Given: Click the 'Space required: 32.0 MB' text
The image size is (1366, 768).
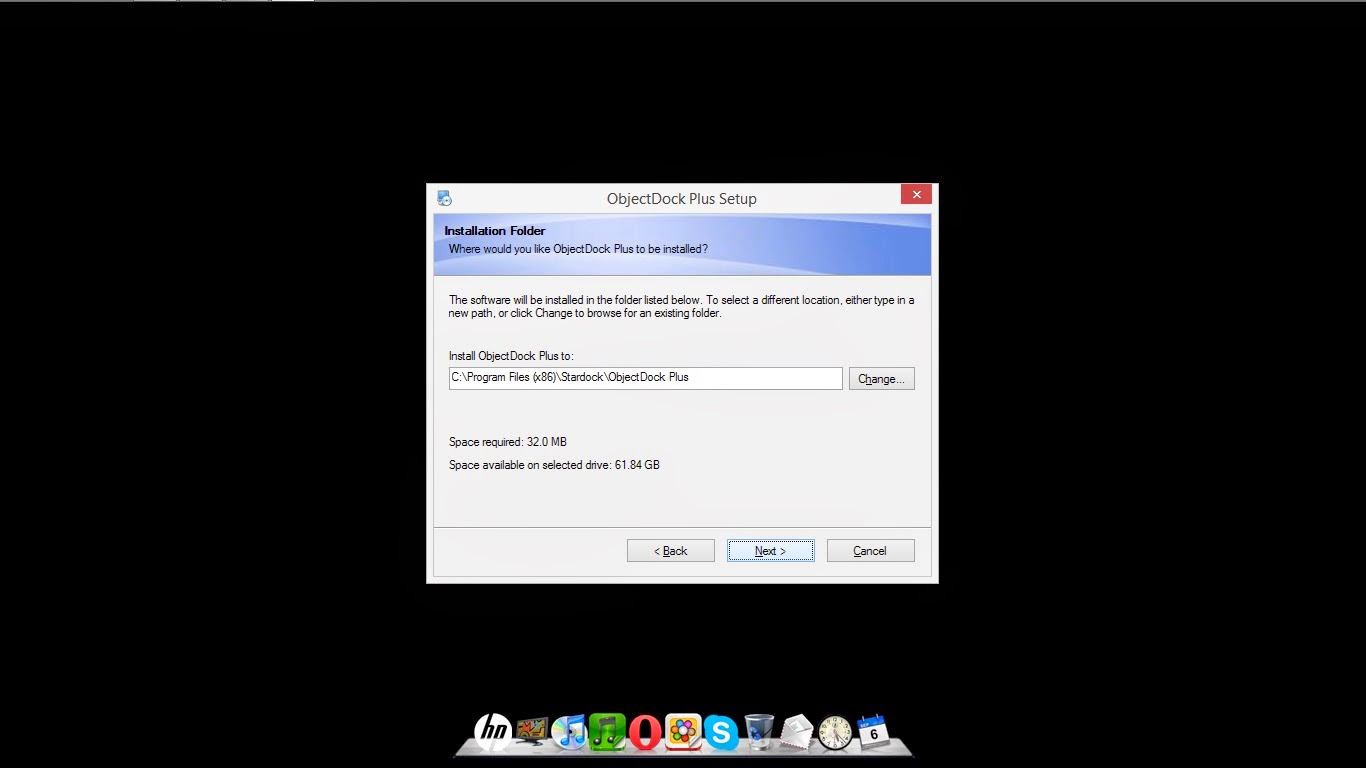Looking at the screenshot, I should (x=508, y=442).
